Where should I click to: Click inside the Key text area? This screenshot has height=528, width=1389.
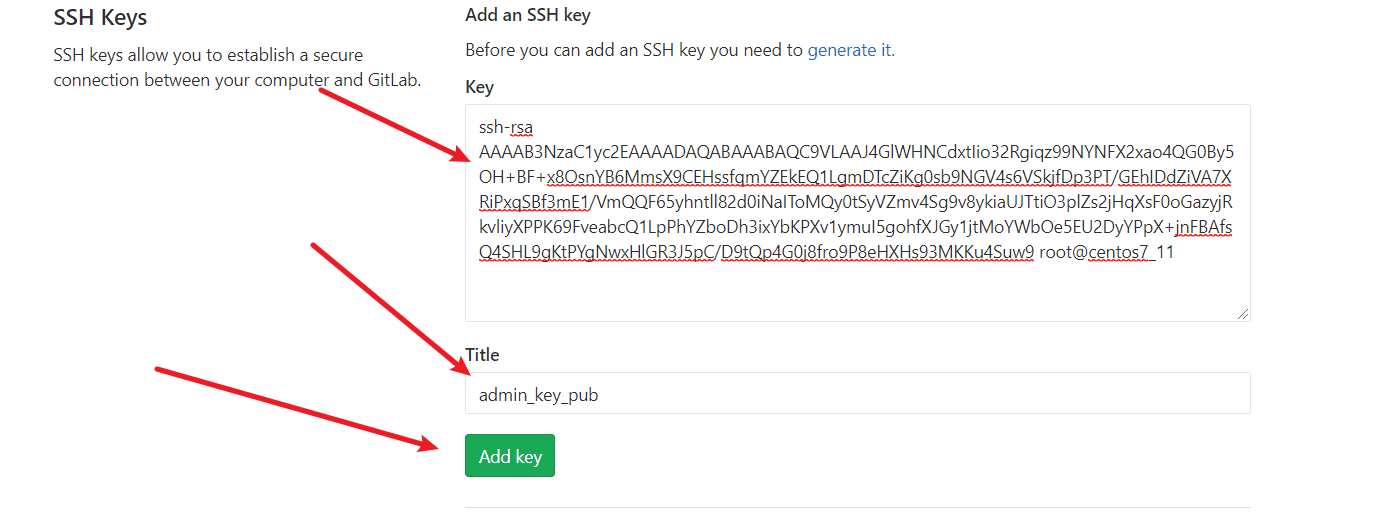click(x=857, y=290)
